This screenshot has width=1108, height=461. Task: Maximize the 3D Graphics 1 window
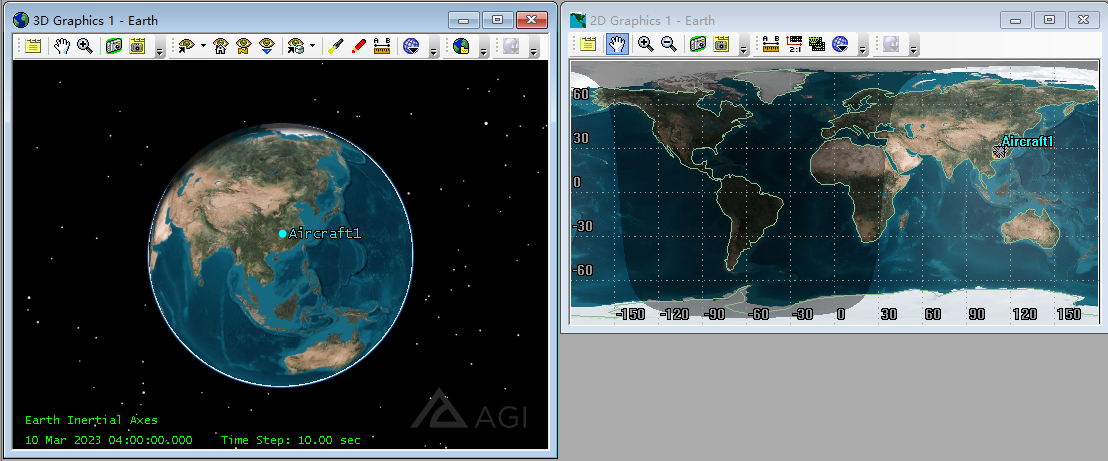point(497,20)
